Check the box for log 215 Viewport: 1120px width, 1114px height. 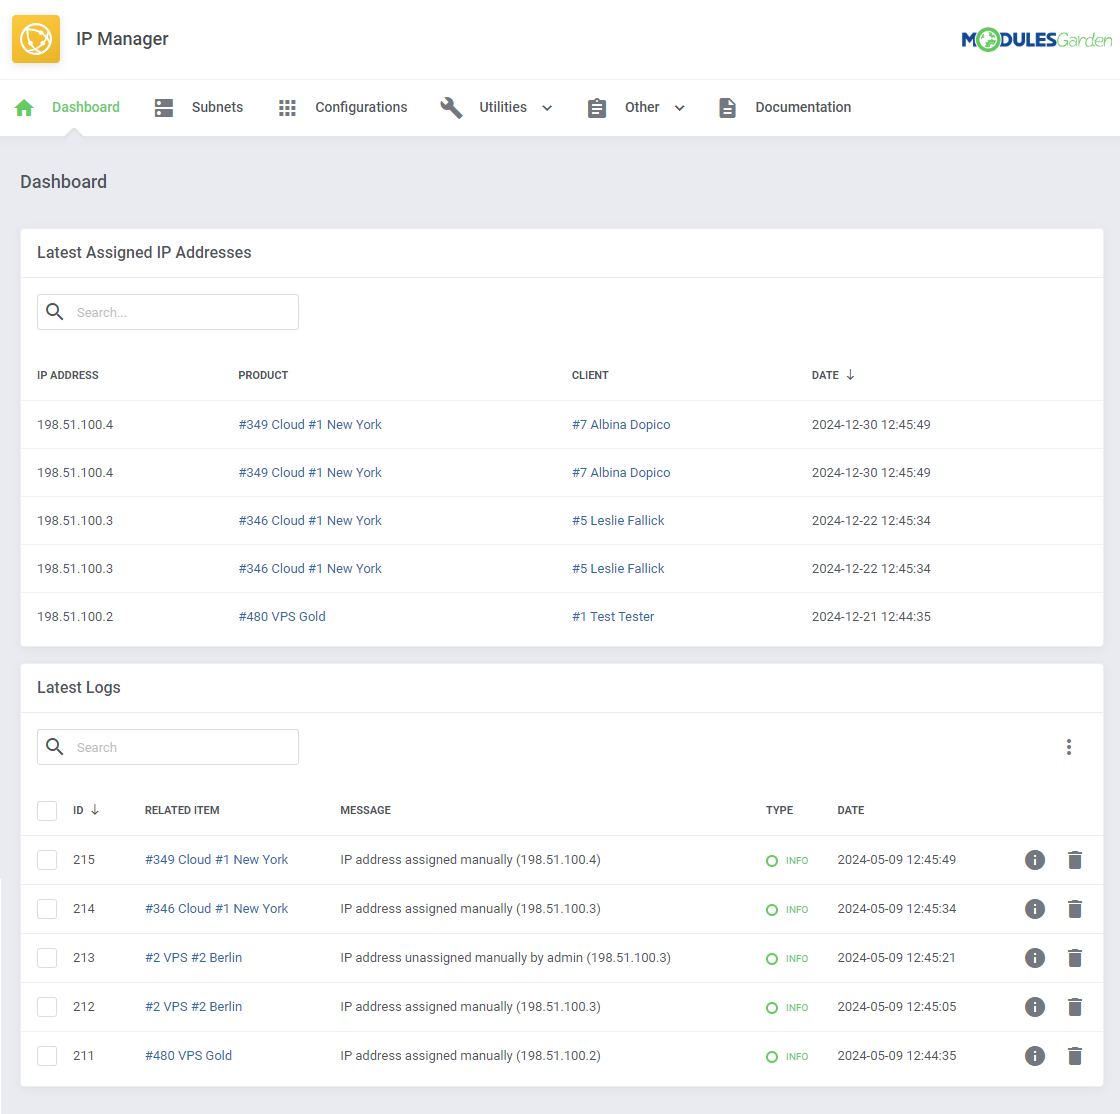point(47,860)
